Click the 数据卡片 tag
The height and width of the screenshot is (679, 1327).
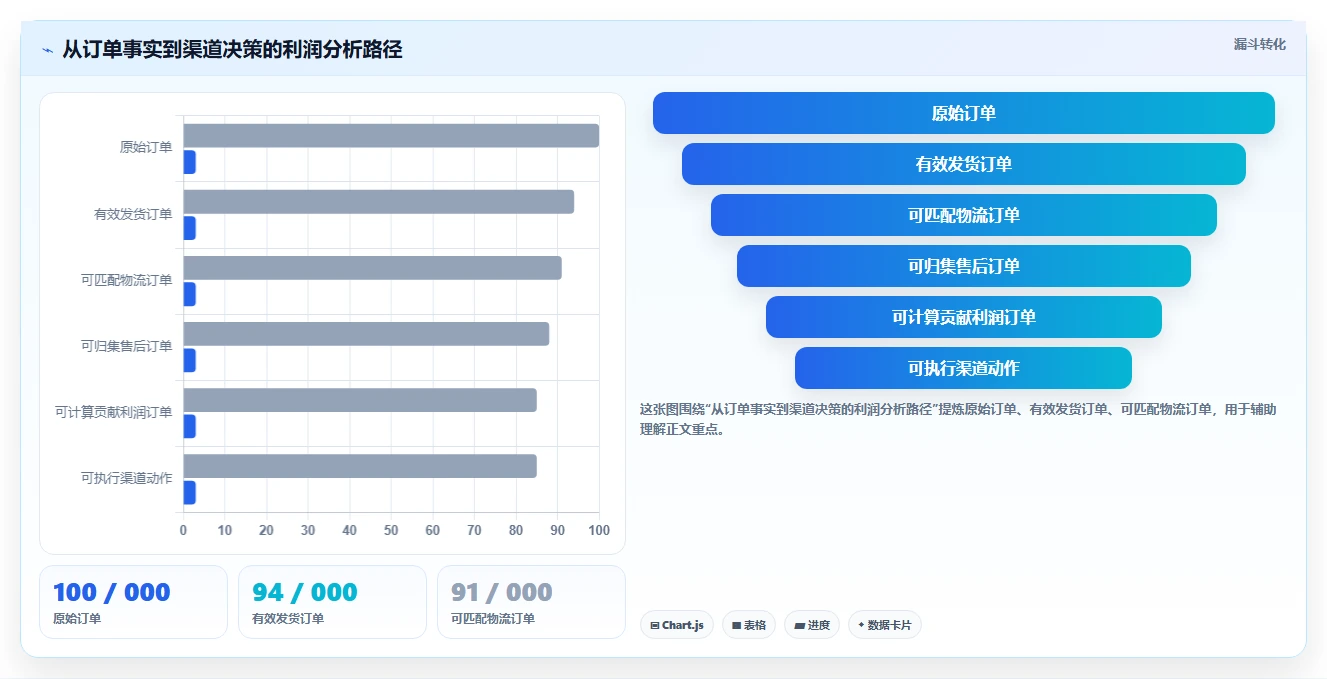(885, 625)
